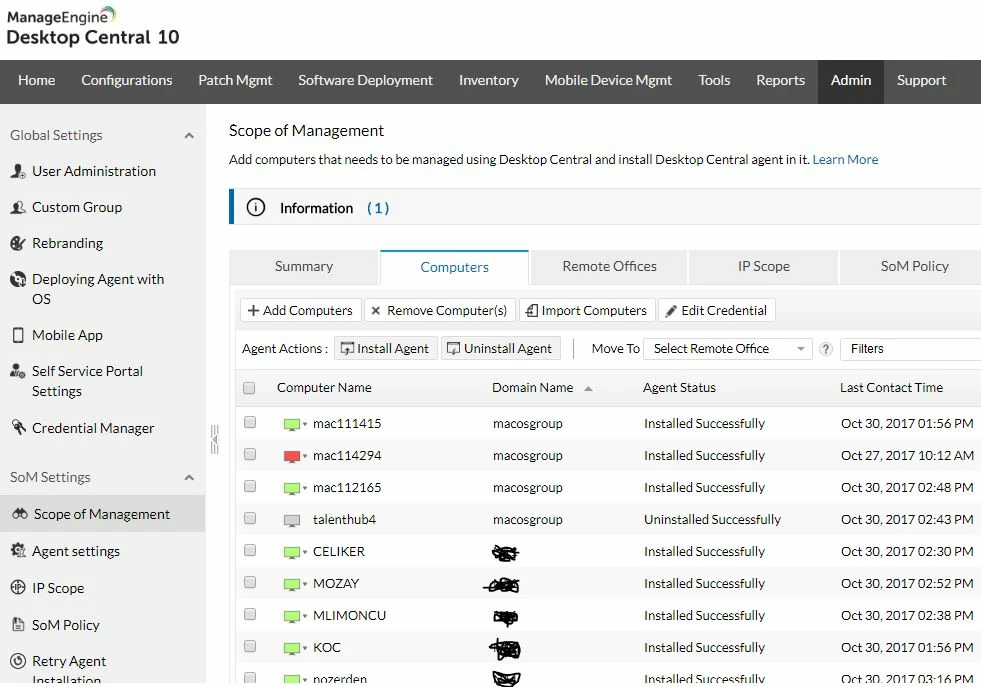Click the Information circle icon
The width and height of the screenshot is (981, 687).
(x=255, y=207)
